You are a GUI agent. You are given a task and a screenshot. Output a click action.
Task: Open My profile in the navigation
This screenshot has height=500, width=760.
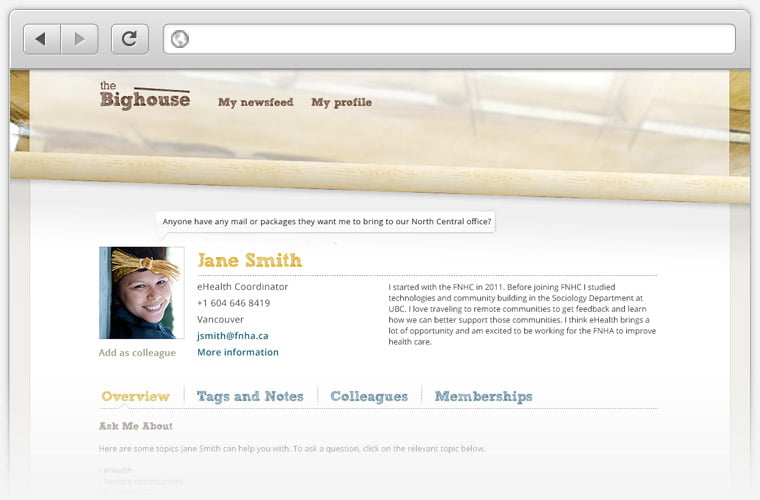coord(342,102)
